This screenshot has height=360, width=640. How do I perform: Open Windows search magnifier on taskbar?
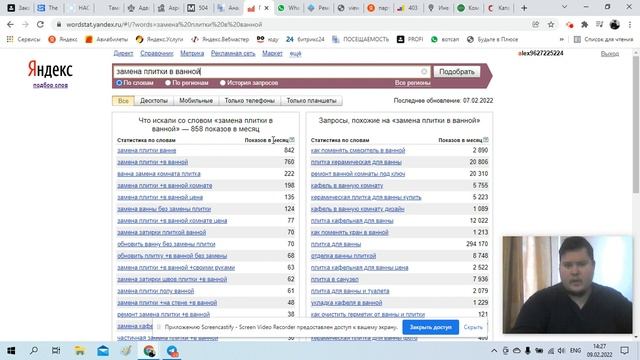click(x=34, y=351)
